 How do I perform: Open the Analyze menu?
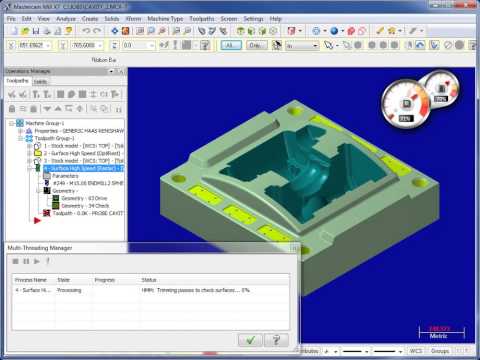(66, 19)
